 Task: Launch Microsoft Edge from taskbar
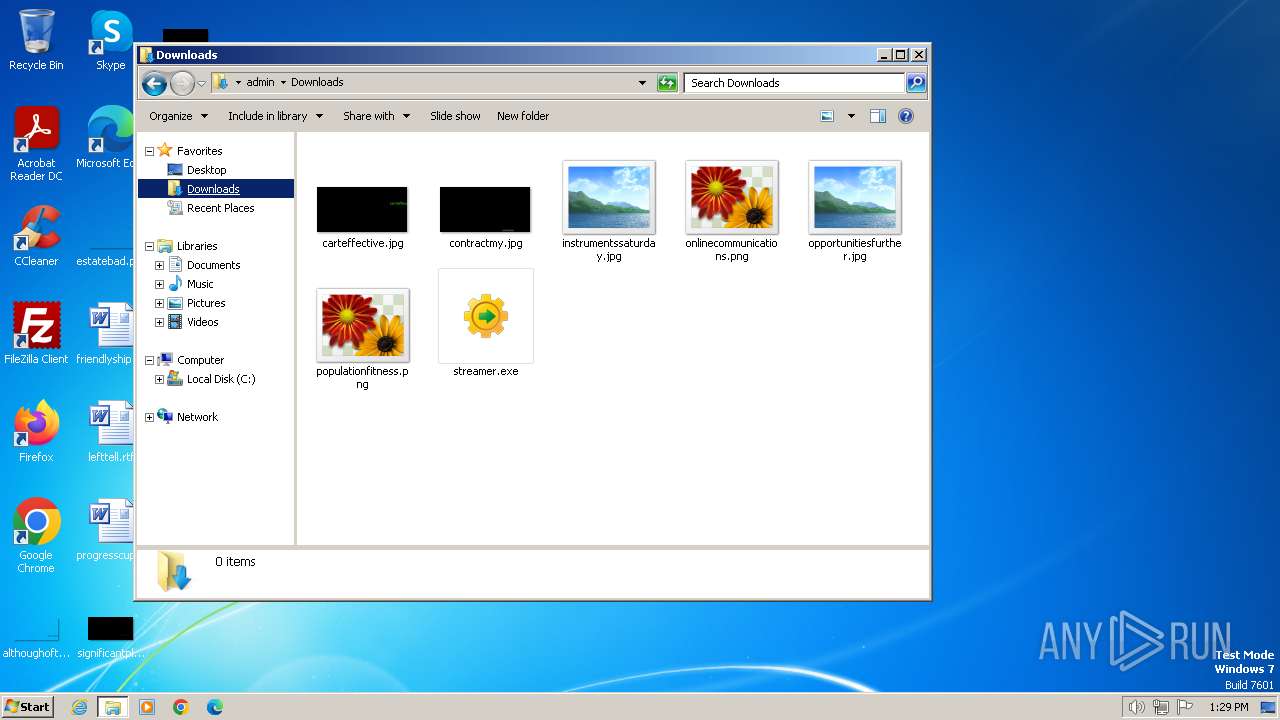pos(215,707)
